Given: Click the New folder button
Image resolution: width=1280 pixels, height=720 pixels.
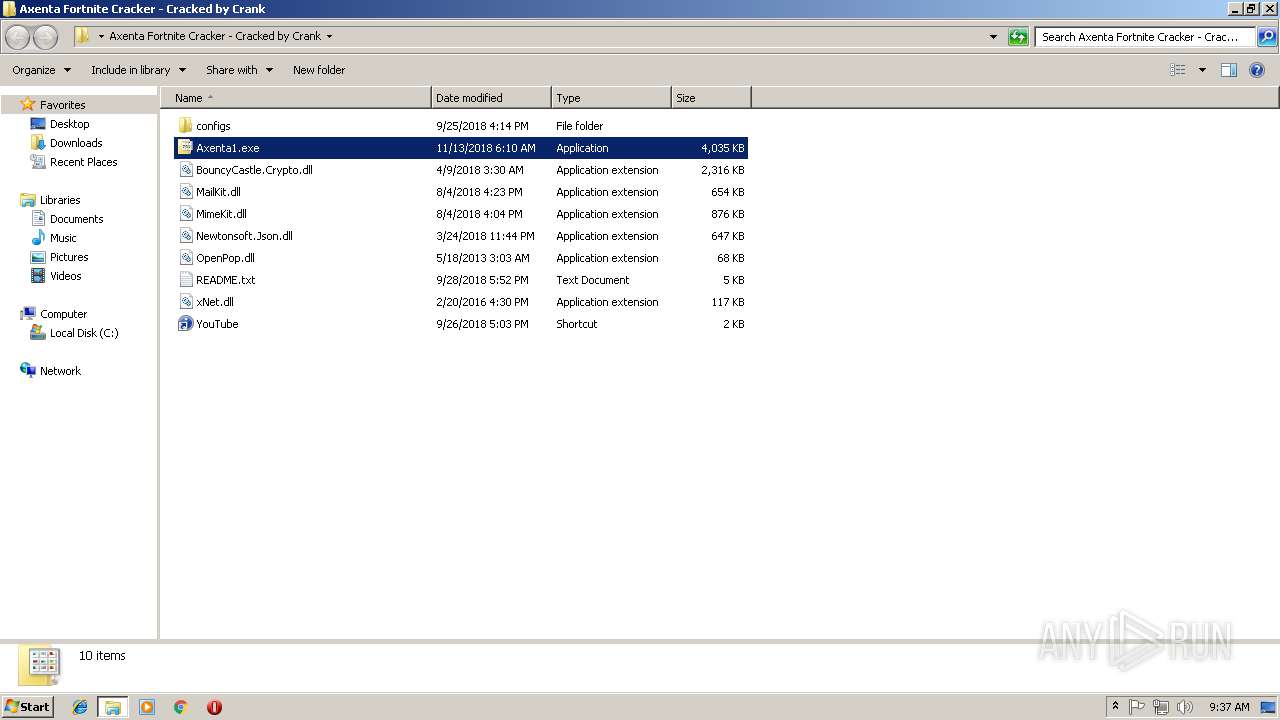Looking at the screenshot, I should (x=319, y=70).
